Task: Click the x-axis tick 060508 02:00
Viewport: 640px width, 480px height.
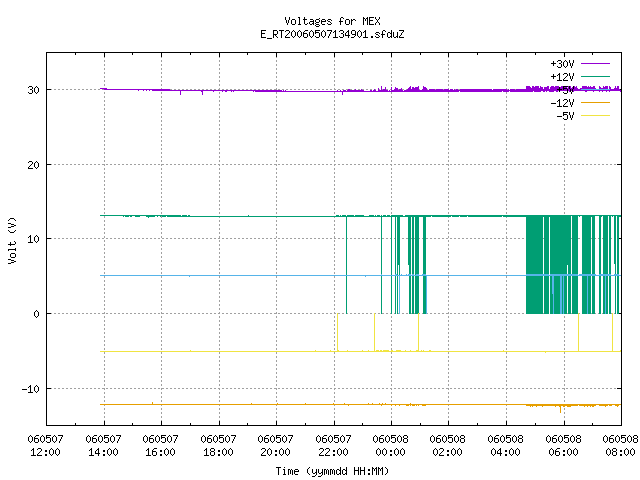Action: [x=448, y=445]
